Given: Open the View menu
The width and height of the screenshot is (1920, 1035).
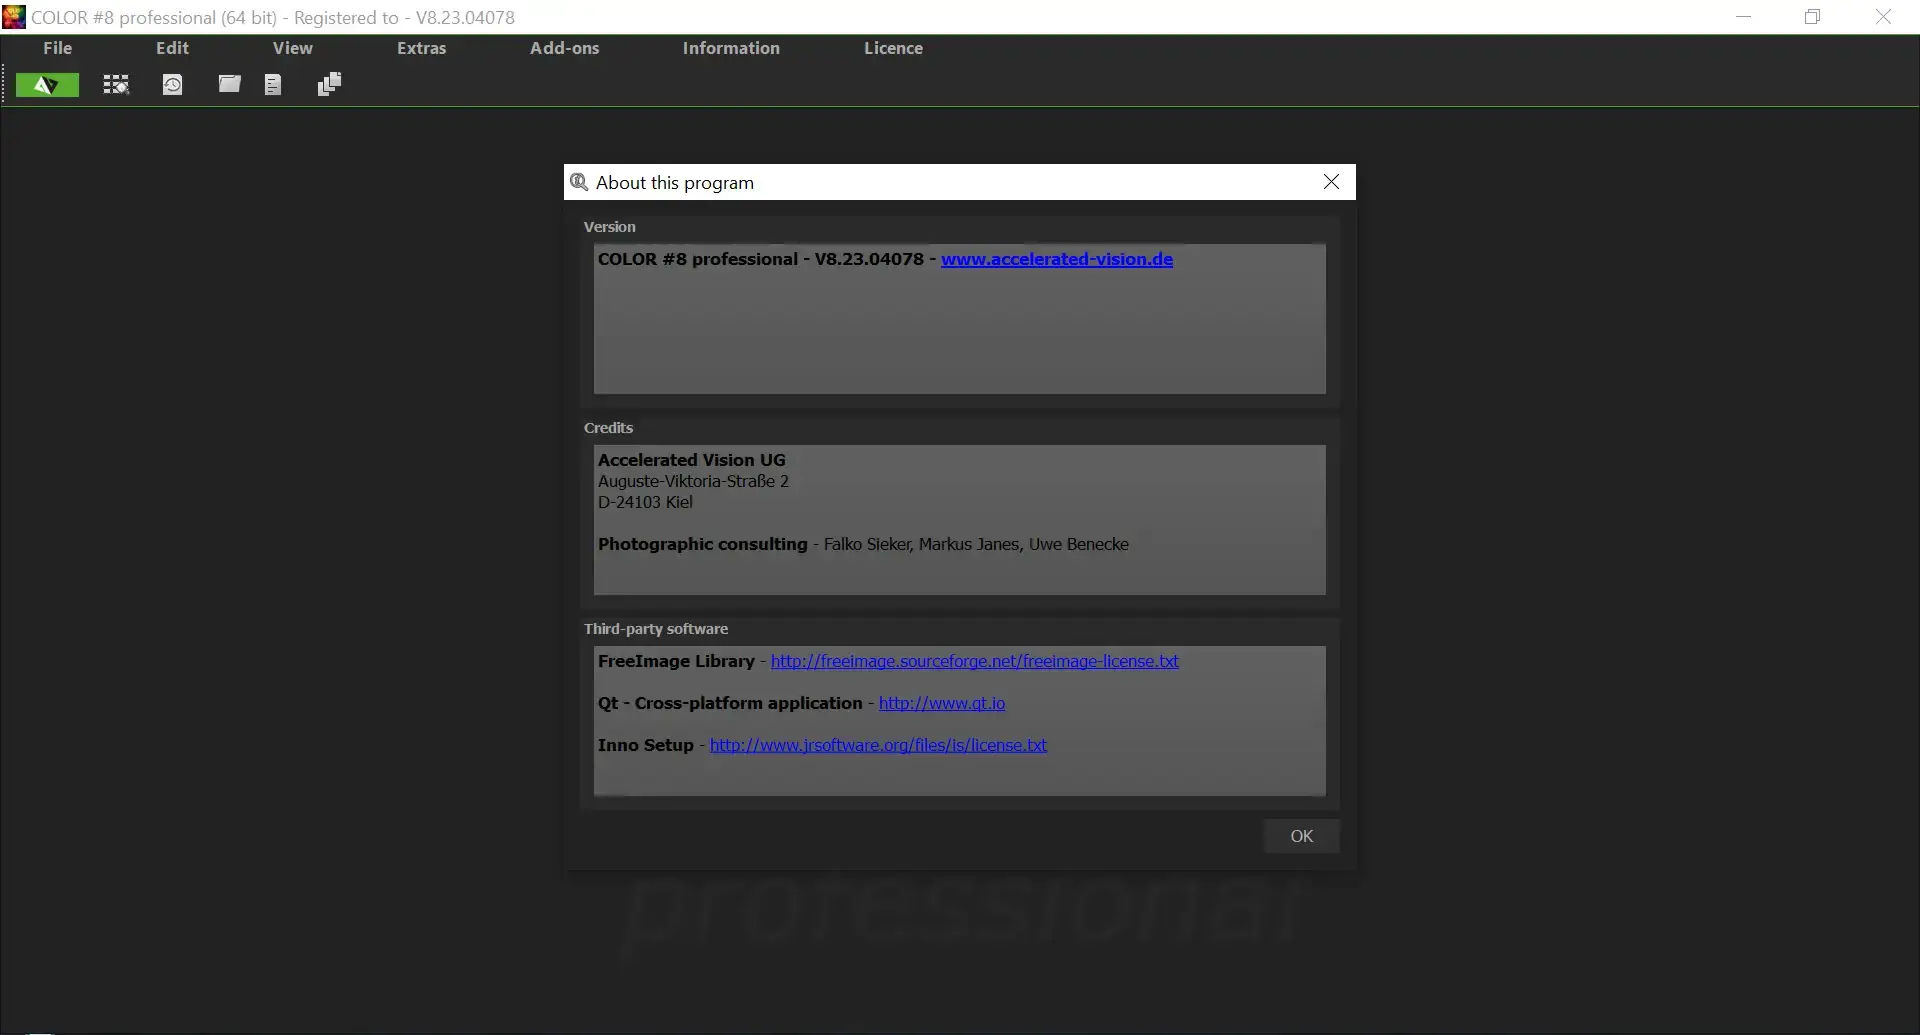Looking at the screenshot, I should 291,47.
